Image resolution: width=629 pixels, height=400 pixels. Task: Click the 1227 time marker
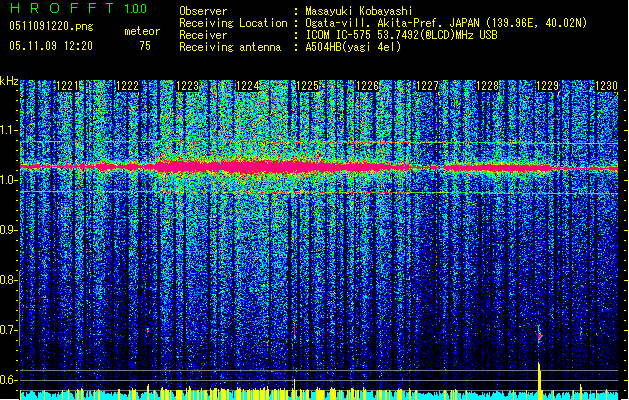coord(428,86)
